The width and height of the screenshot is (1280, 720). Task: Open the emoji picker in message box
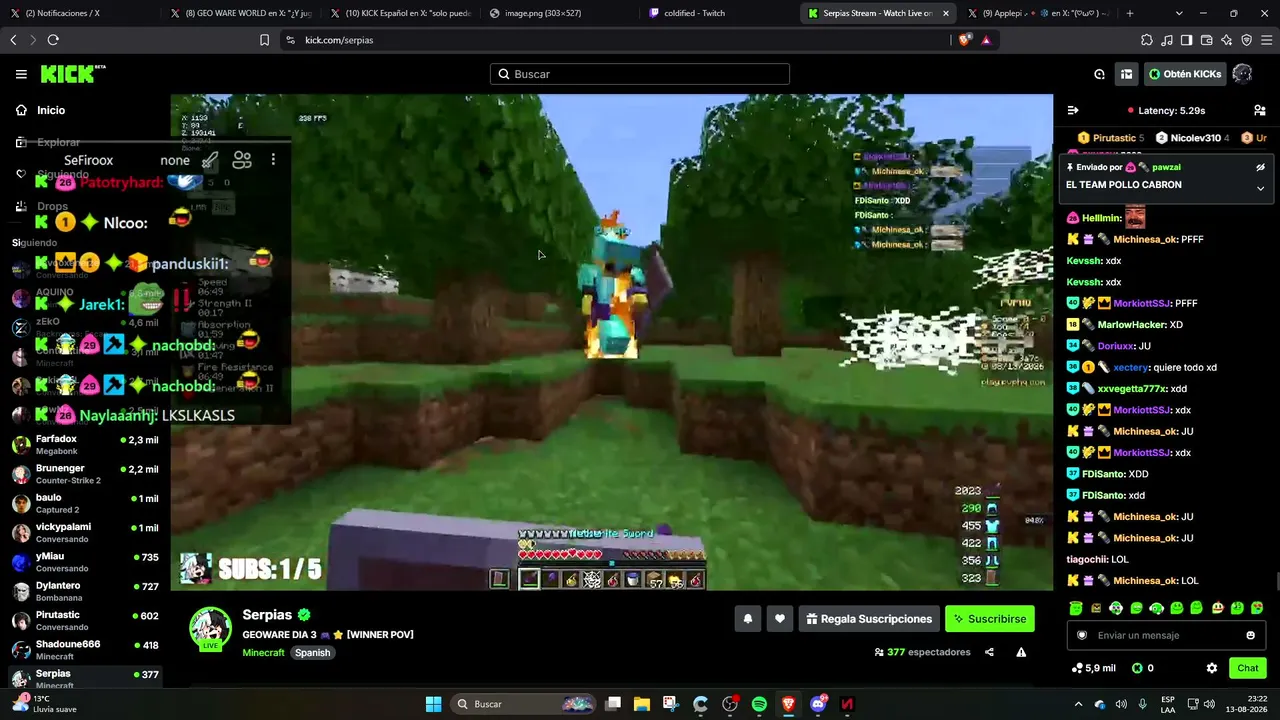pos(1250,635)
